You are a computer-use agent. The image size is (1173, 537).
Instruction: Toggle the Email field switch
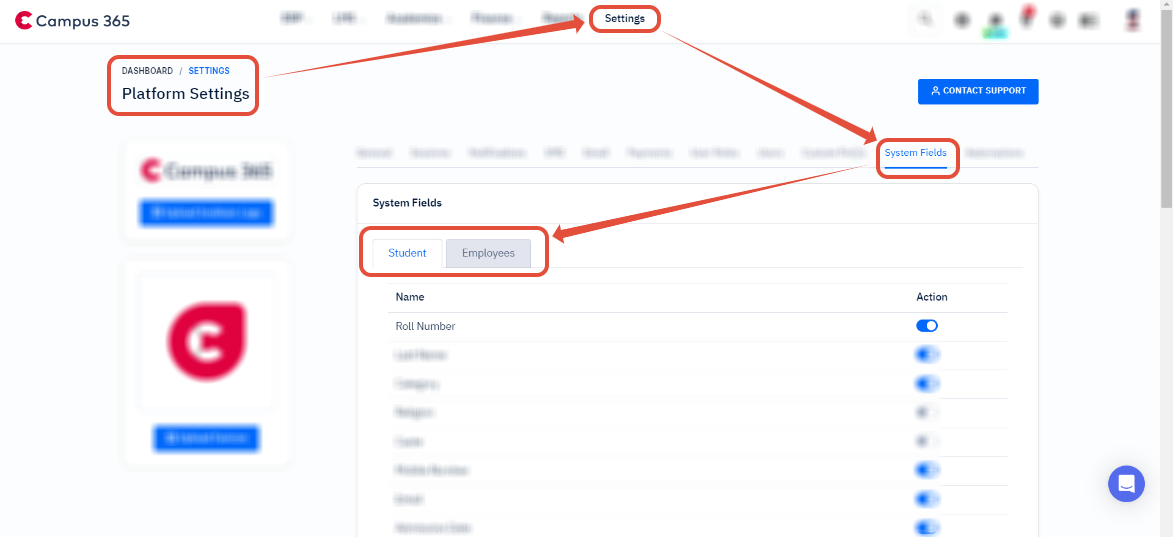tap(926, 499)
